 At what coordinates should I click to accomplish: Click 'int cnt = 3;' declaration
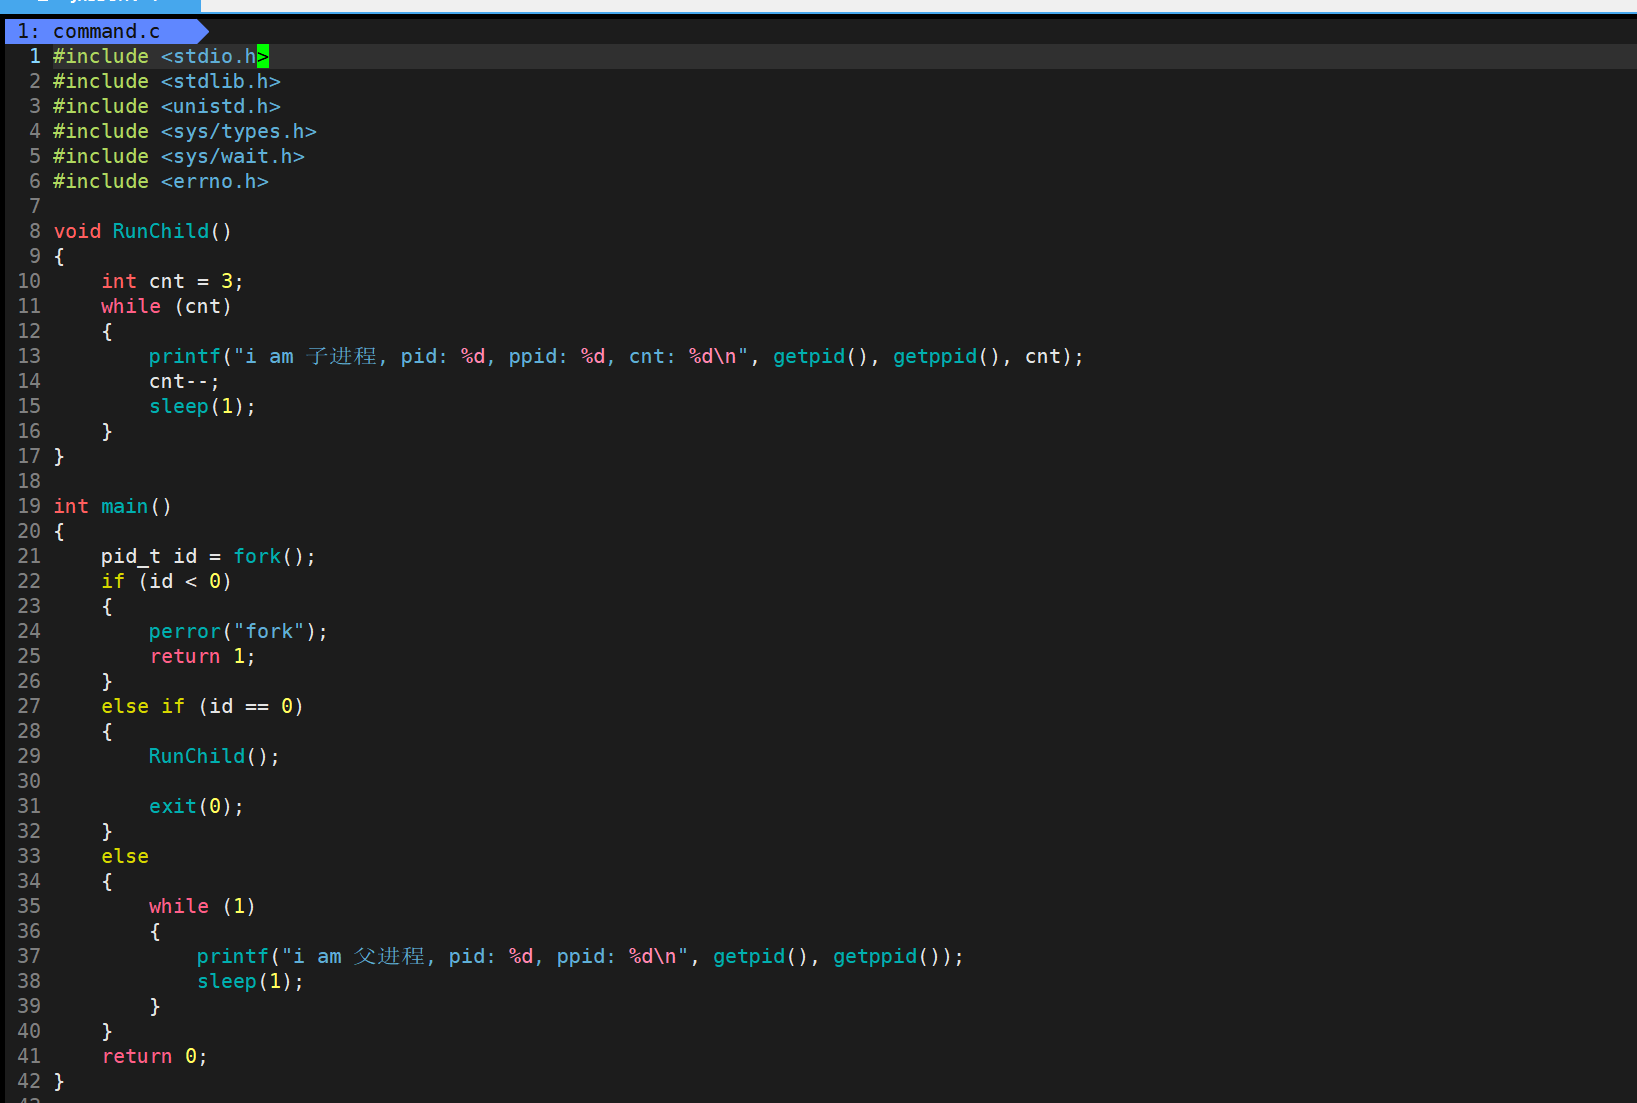(x=172, y=281)
